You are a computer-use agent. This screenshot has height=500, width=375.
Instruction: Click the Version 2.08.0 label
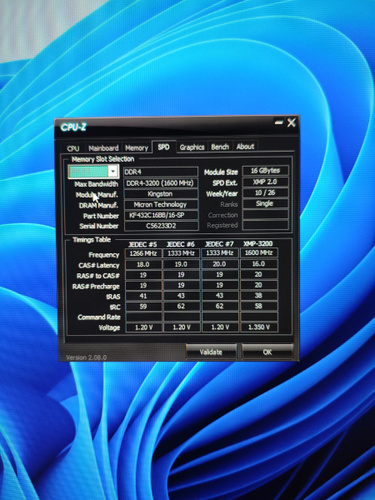[87, 357]
